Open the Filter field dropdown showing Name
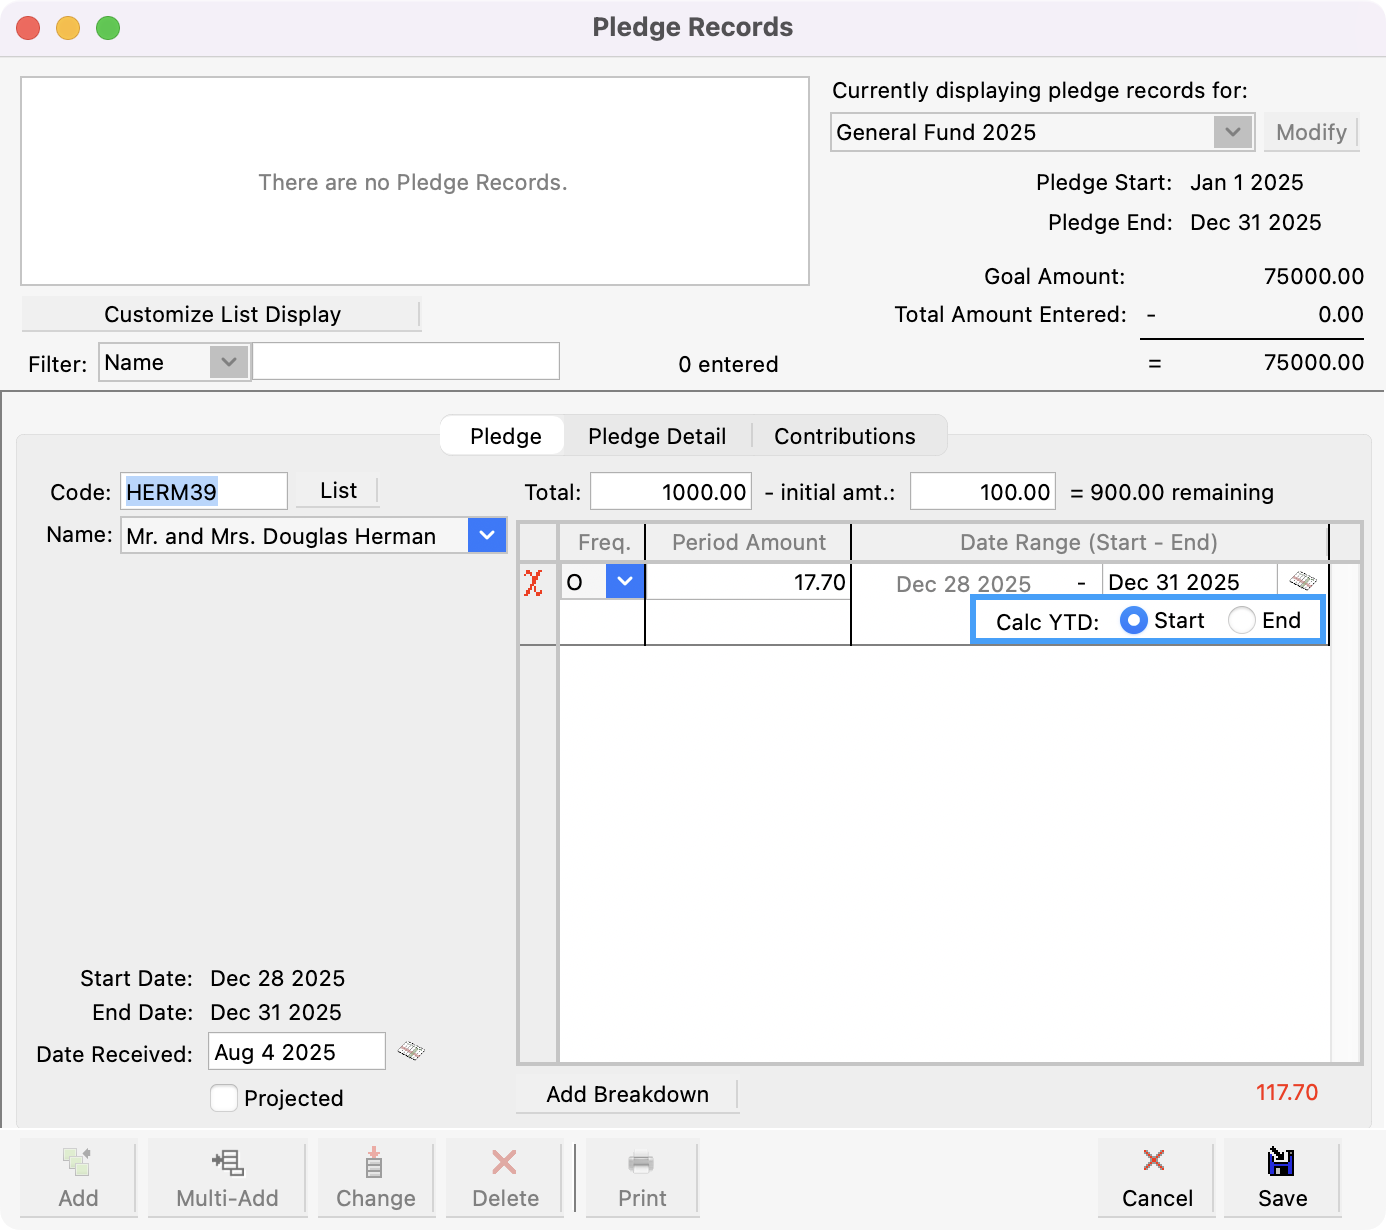Image resolution: width=1386 pixels, height=1230 pixels. click(230, 362)
